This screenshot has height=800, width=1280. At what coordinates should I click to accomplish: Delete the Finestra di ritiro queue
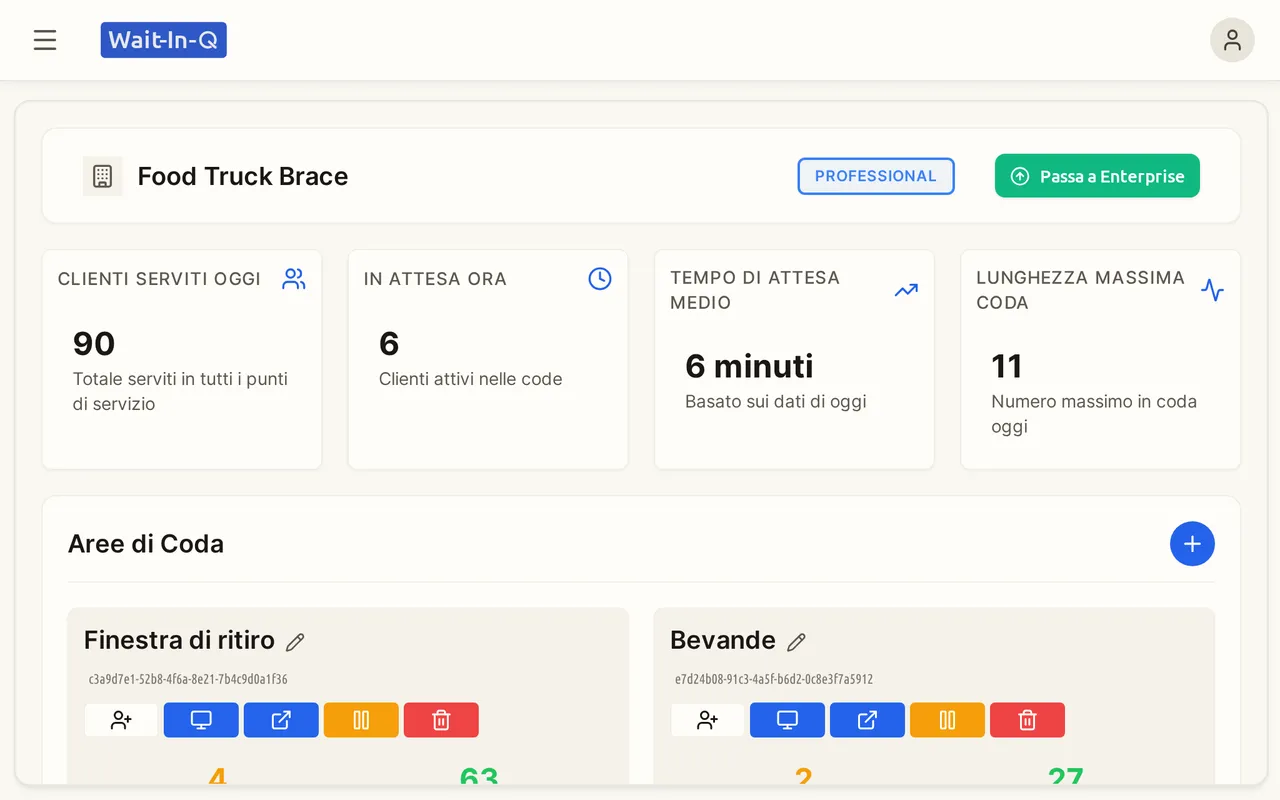tap(441, 720)
